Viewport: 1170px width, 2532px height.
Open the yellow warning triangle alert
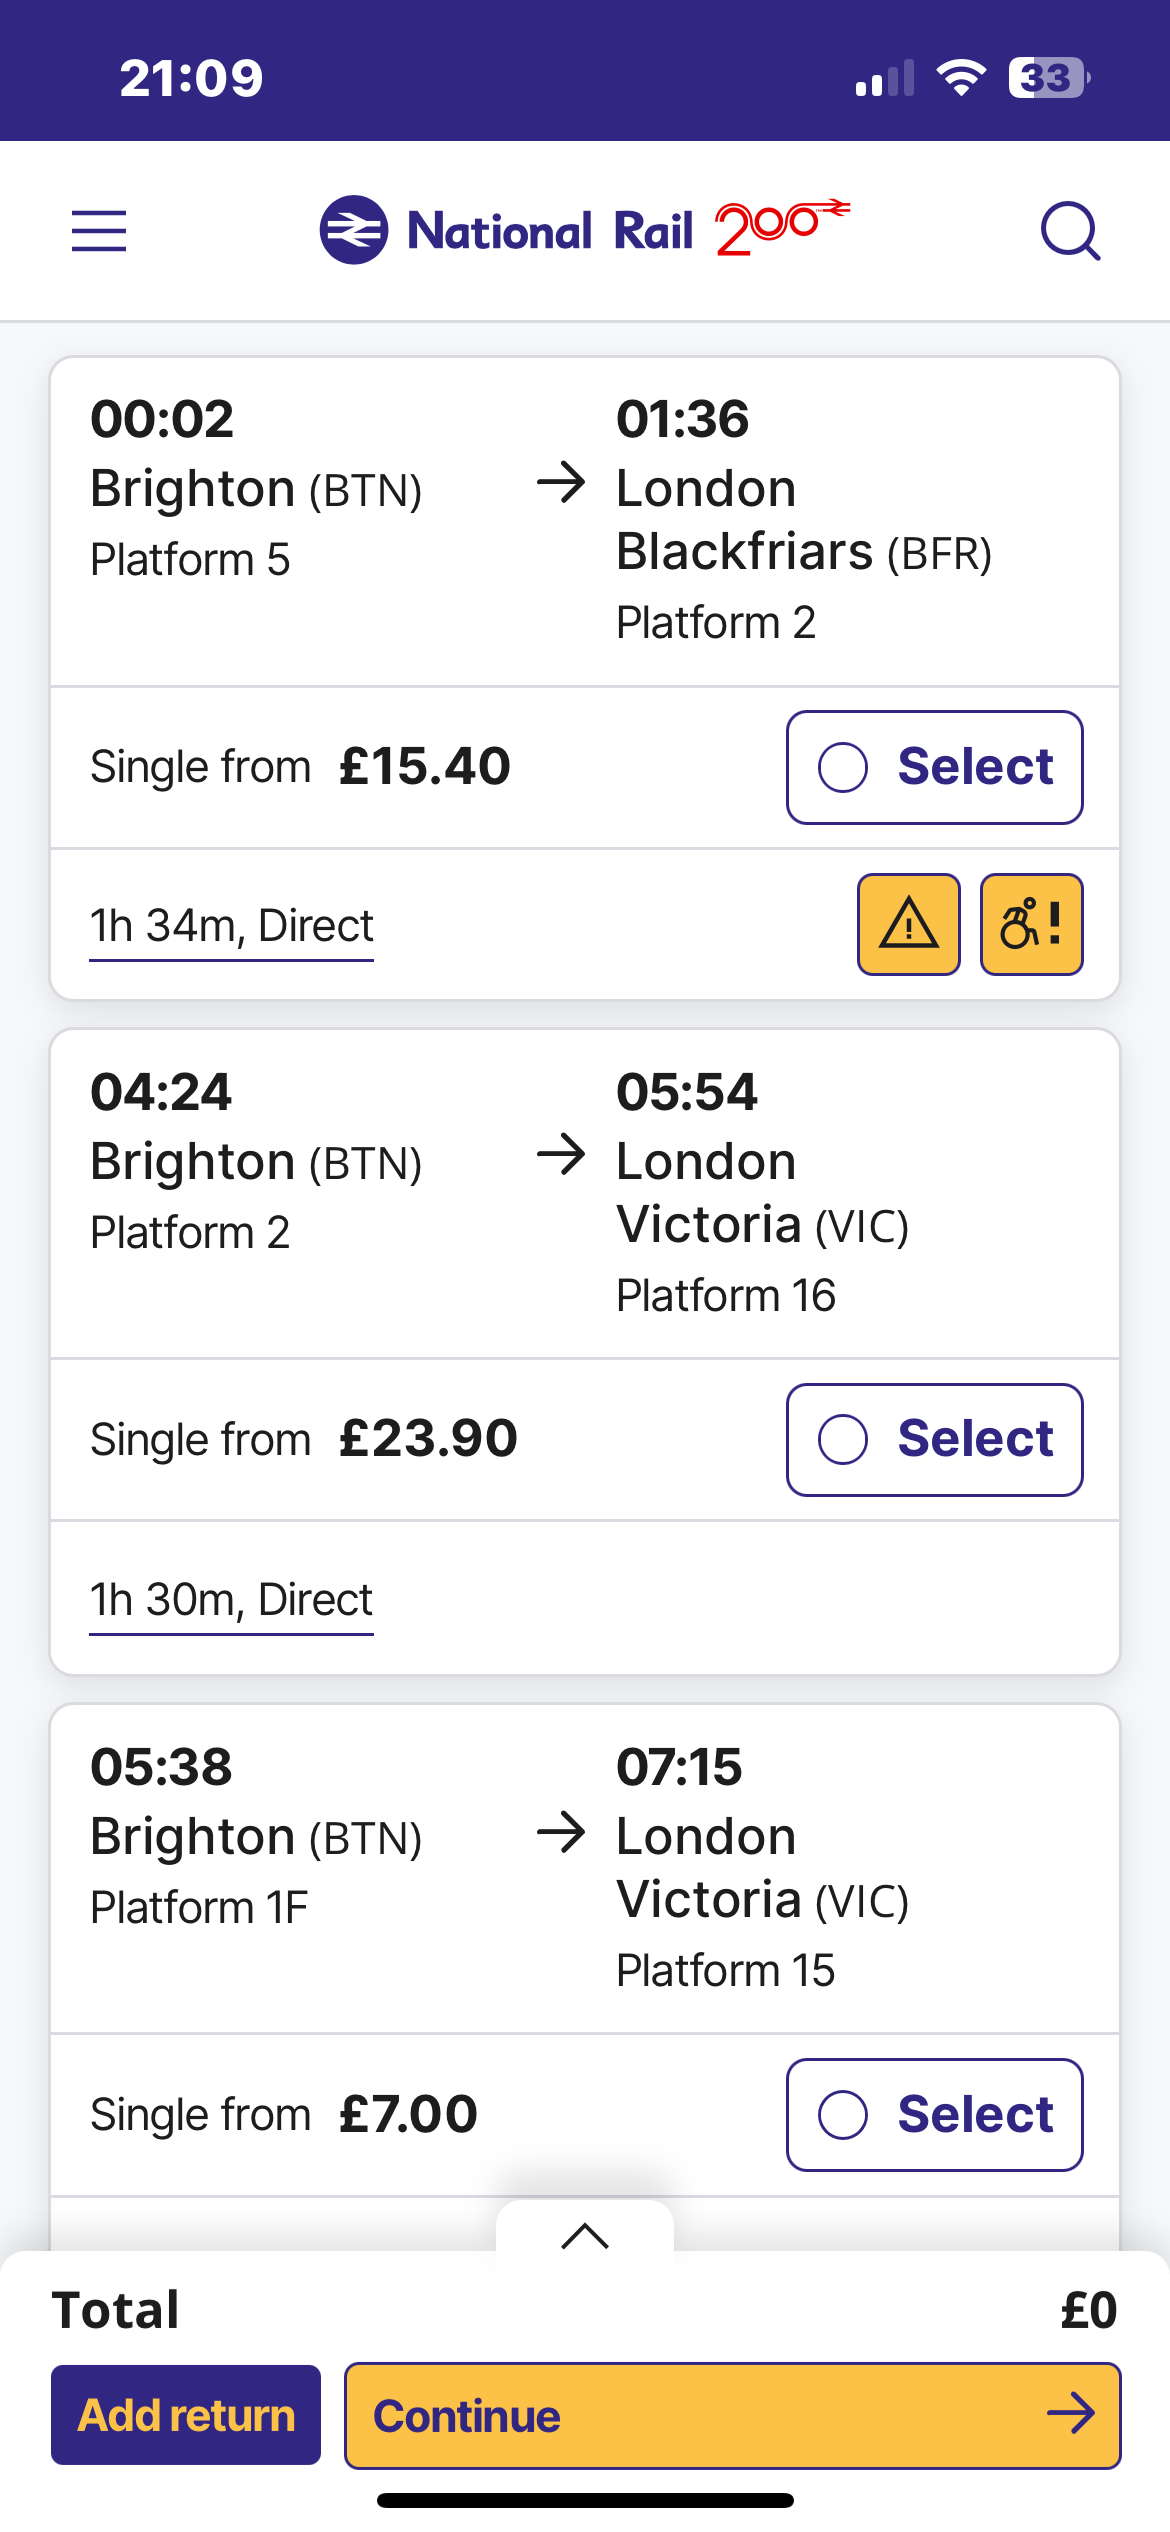point(908,924)
